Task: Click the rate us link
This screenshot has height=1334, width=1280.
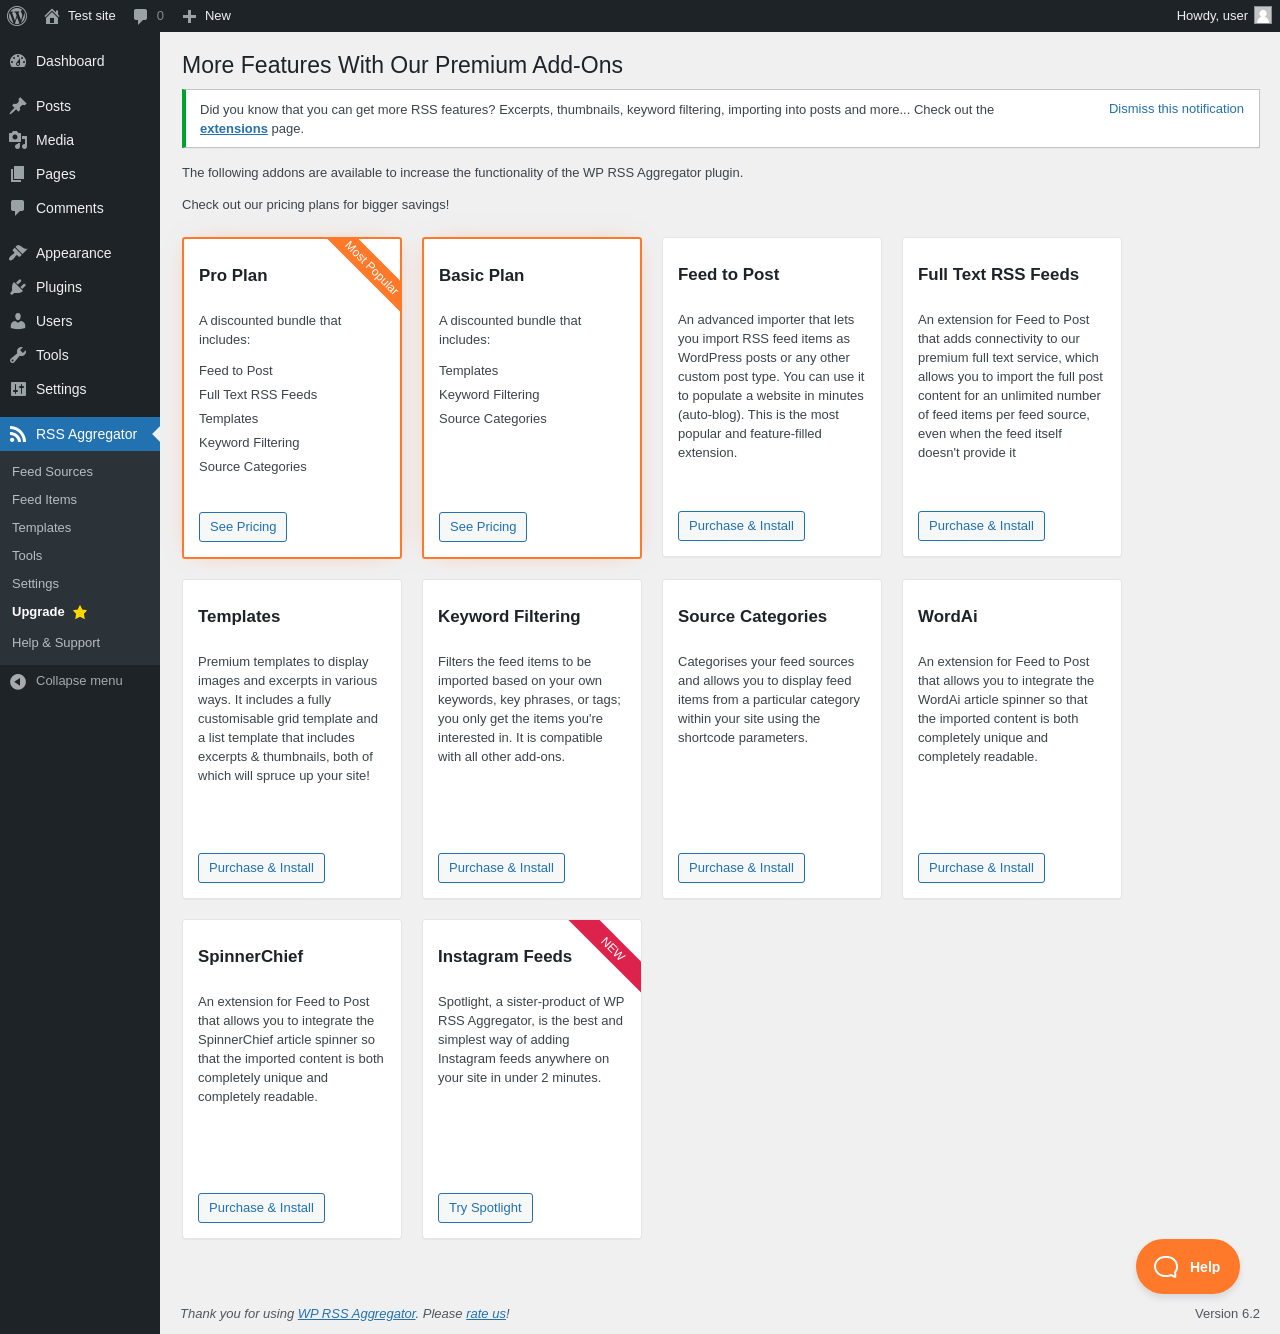Action: (486, 1314)
